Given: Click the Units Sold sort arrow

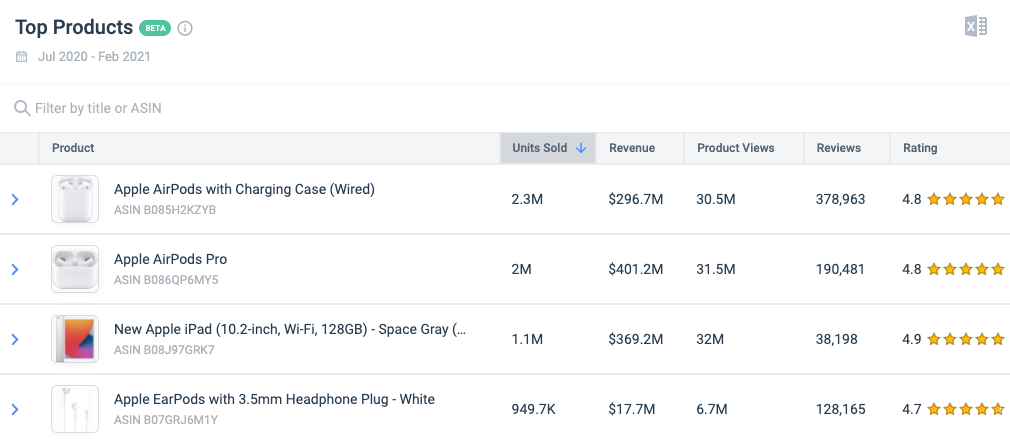Looking at the screenshot, I should coord(581,148).
